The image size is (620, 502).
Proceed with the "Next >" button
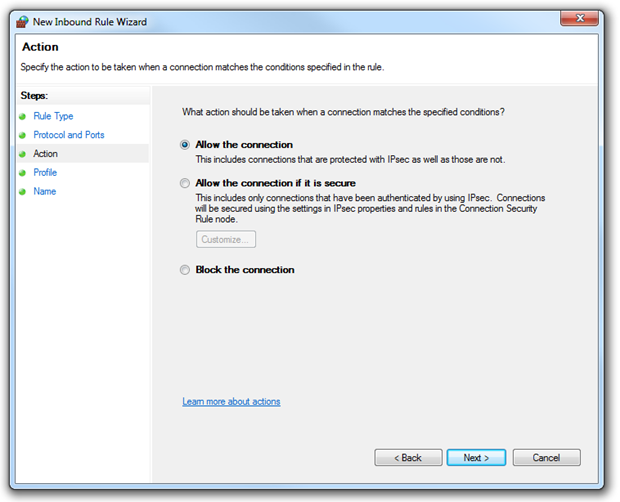(x=477, y=457)
